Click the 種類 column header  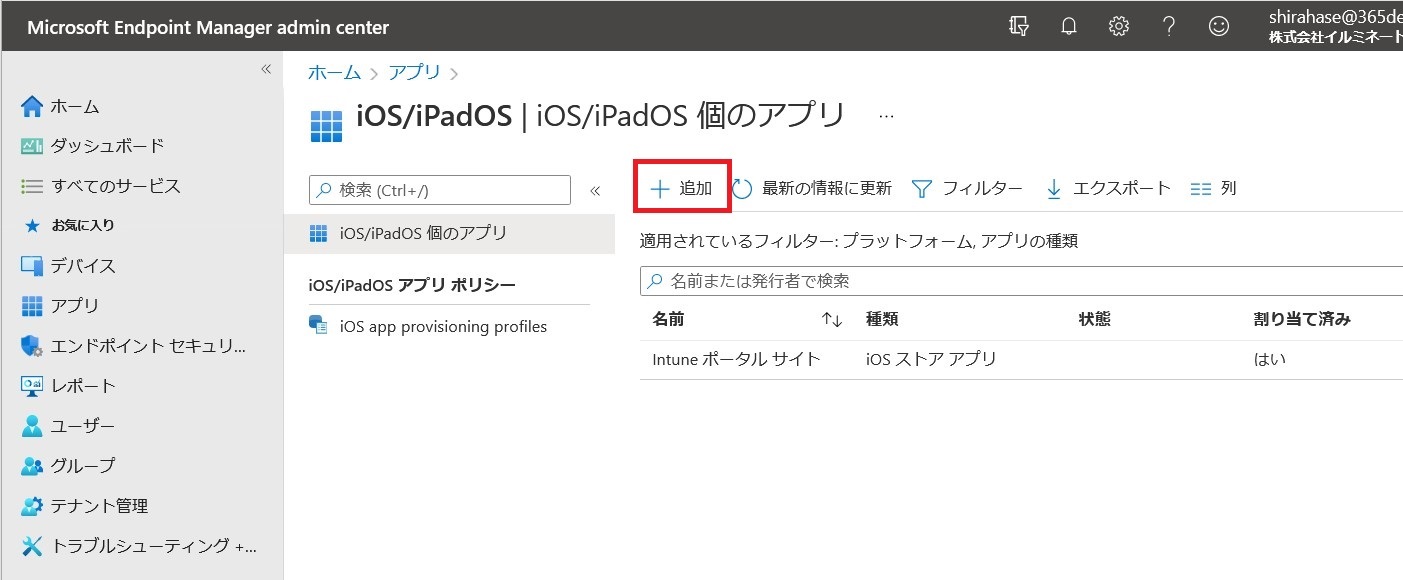882,319
